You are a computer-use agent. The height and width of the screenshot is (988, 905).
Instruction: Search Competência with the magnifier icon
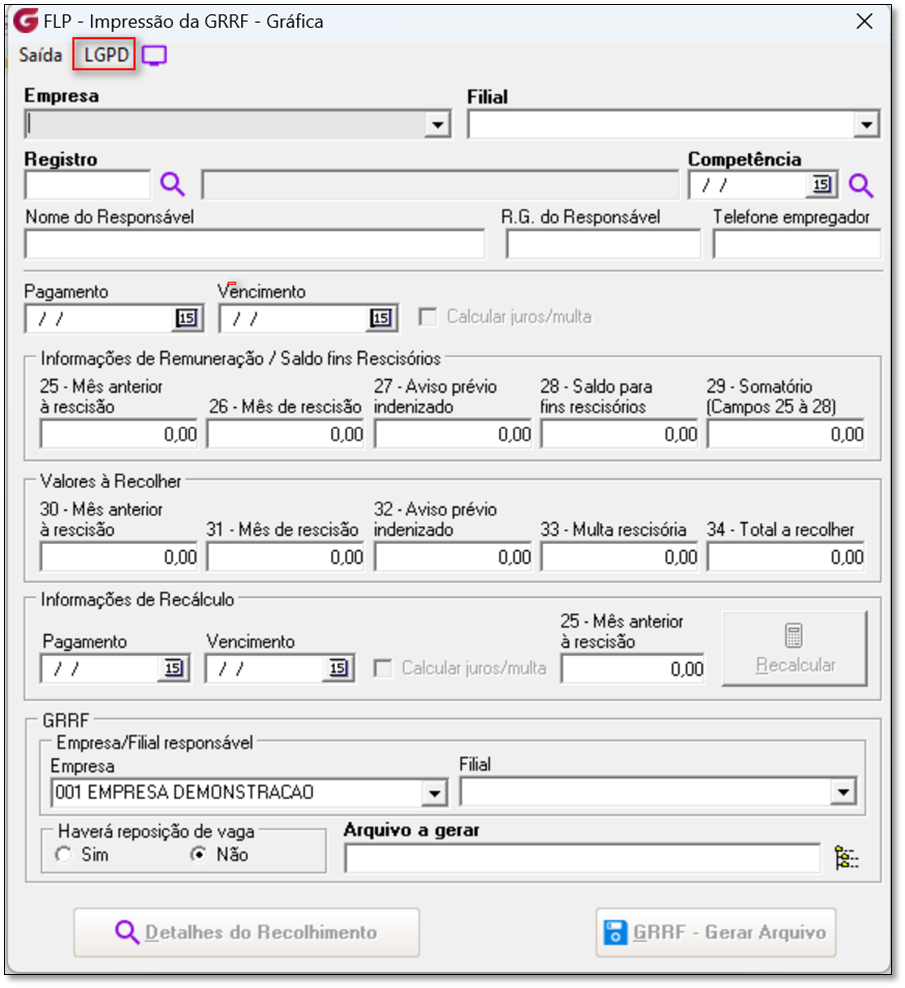click(861, 186)
